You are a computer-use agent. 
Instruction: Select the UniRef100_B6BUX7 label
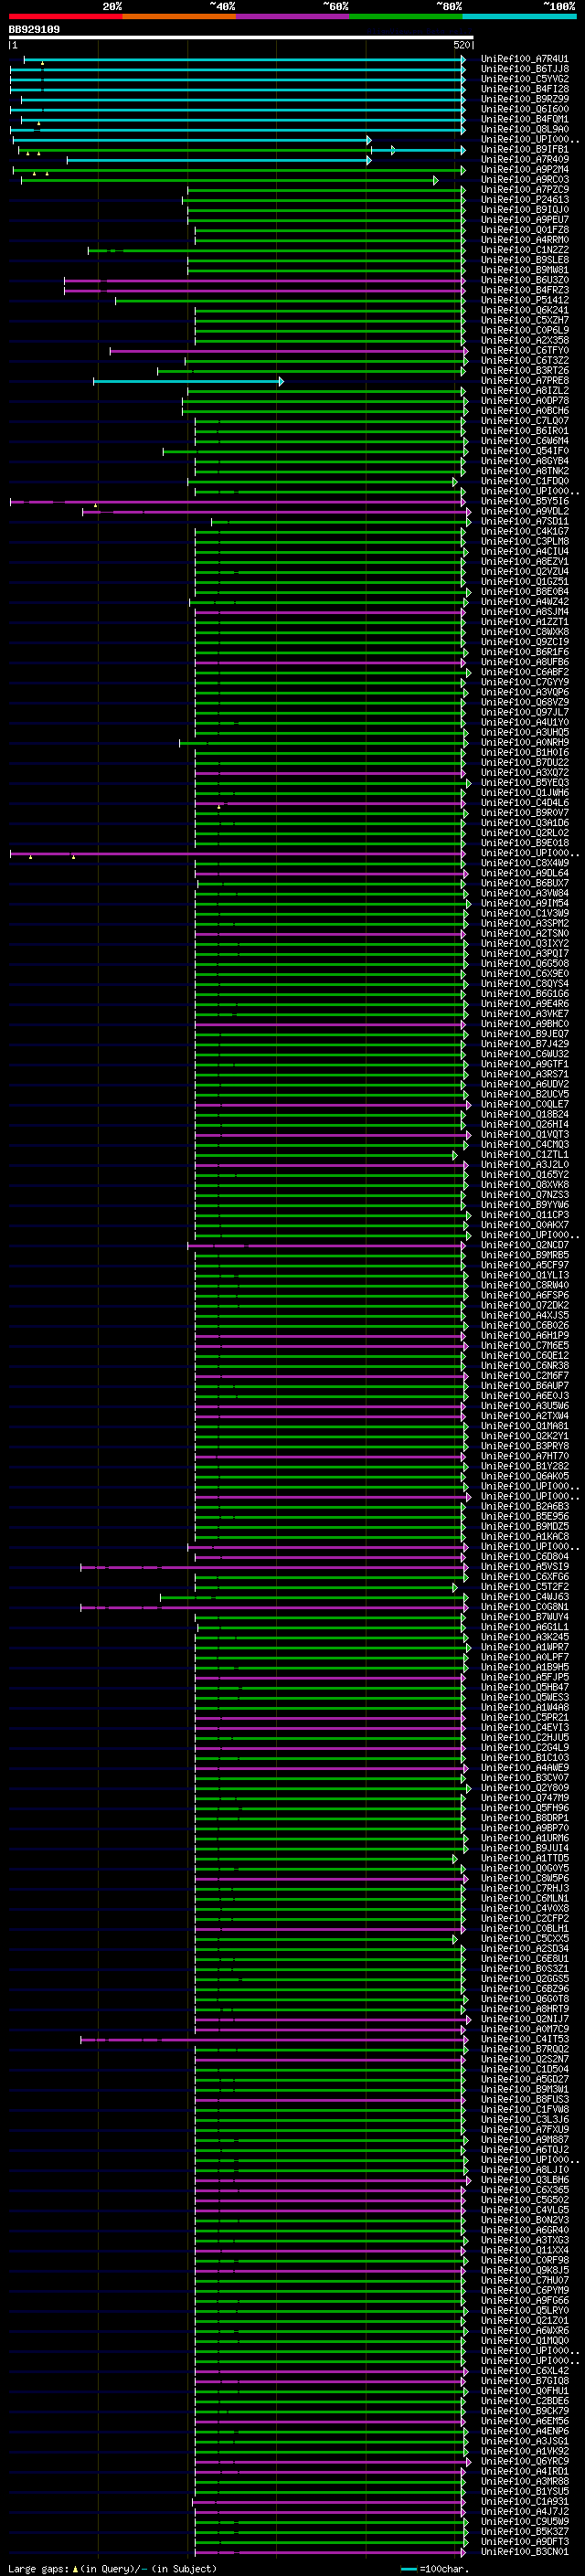click(x=524, y=883)
